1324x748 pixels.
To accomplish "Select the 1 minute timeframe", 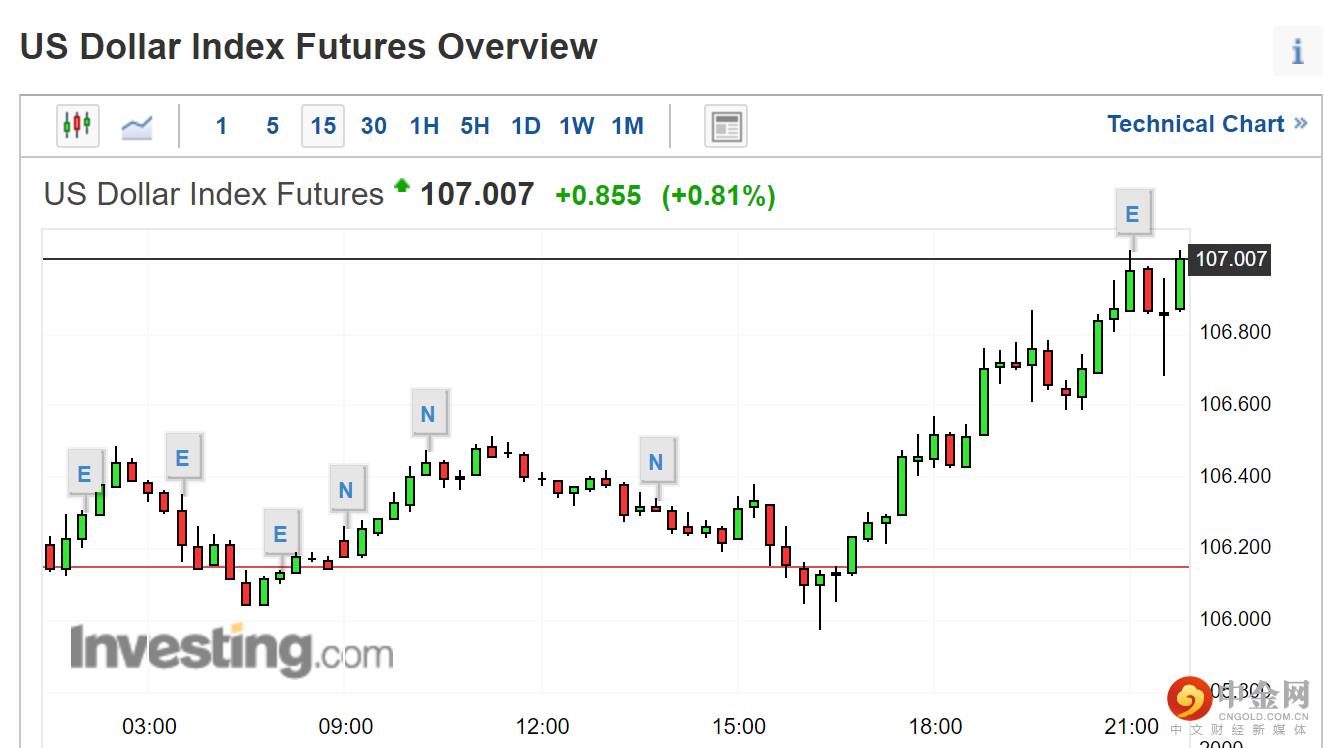I will click(x=221, y=126).
